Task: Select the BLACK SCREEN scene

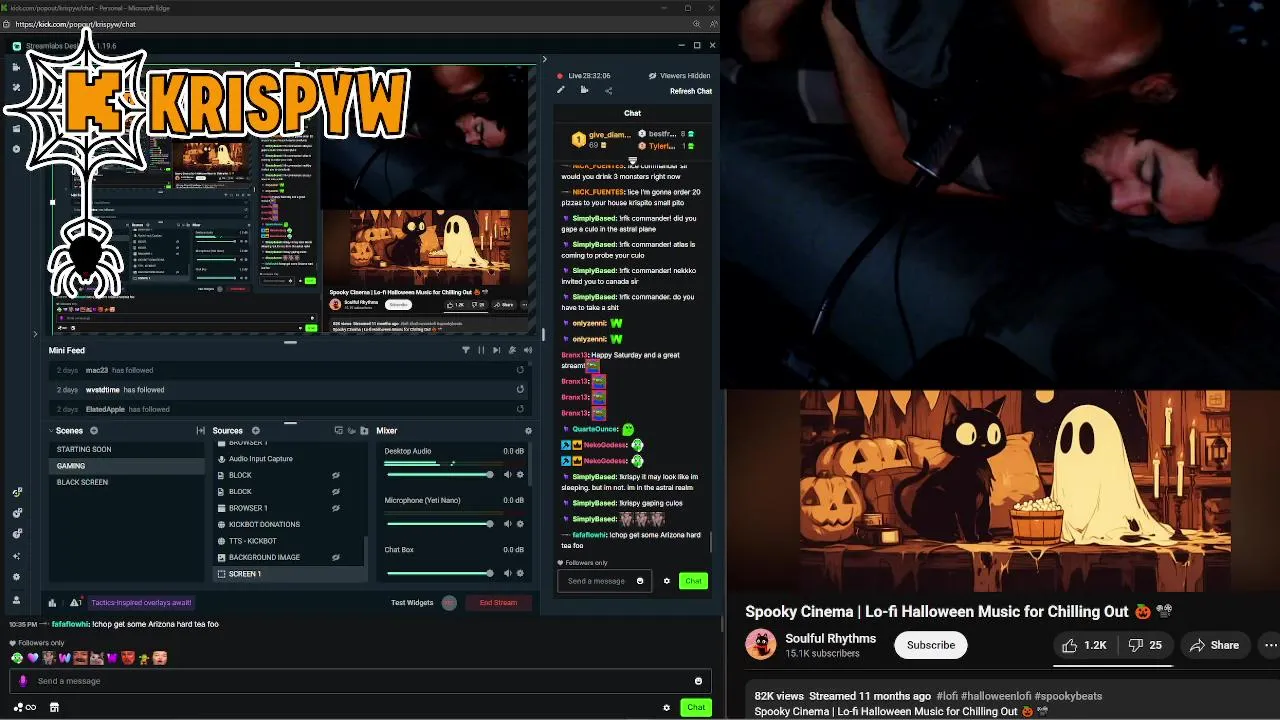Action: point(127,482)
